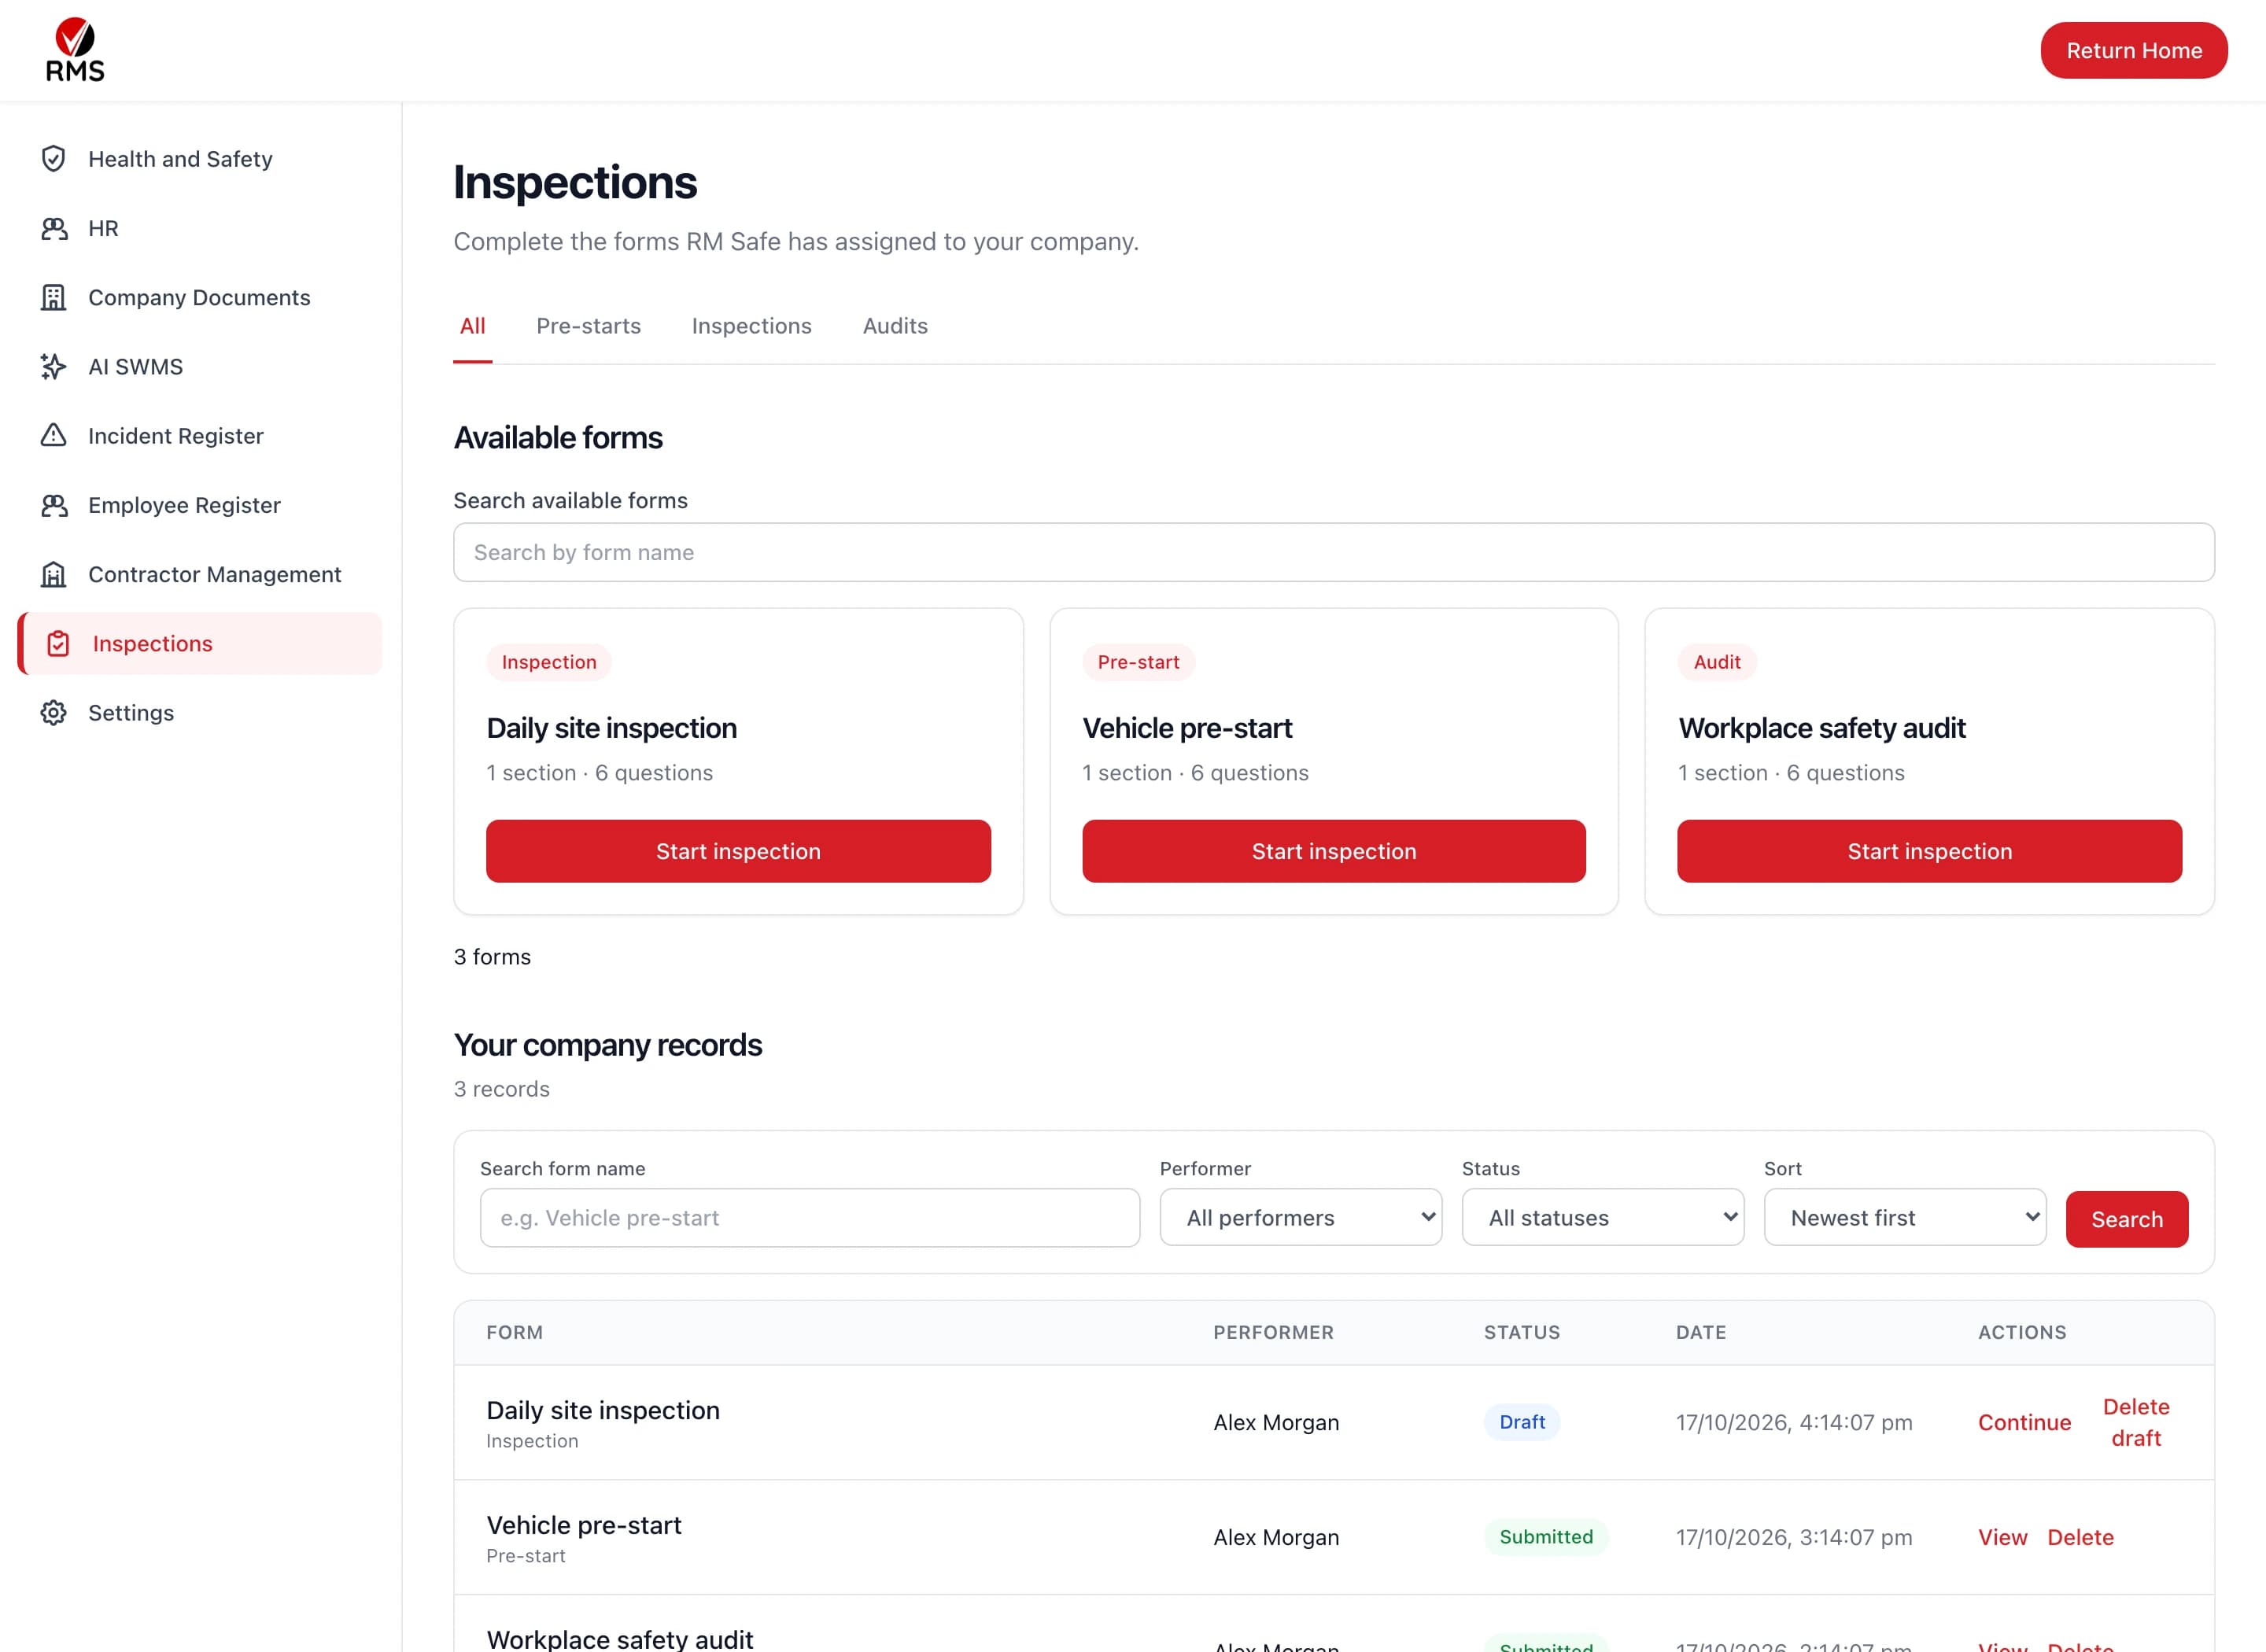Click the red Search records button
Viewport: 2266px width, 1652px height.
(x=2126, y=1219)
